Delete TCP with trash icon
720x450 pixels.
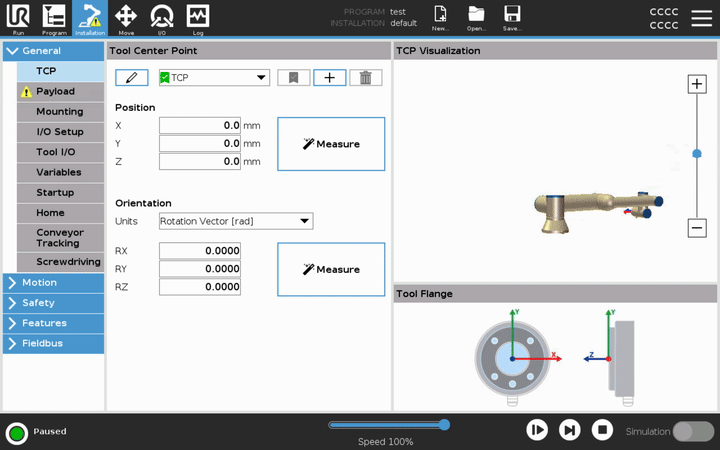[366, 78]
